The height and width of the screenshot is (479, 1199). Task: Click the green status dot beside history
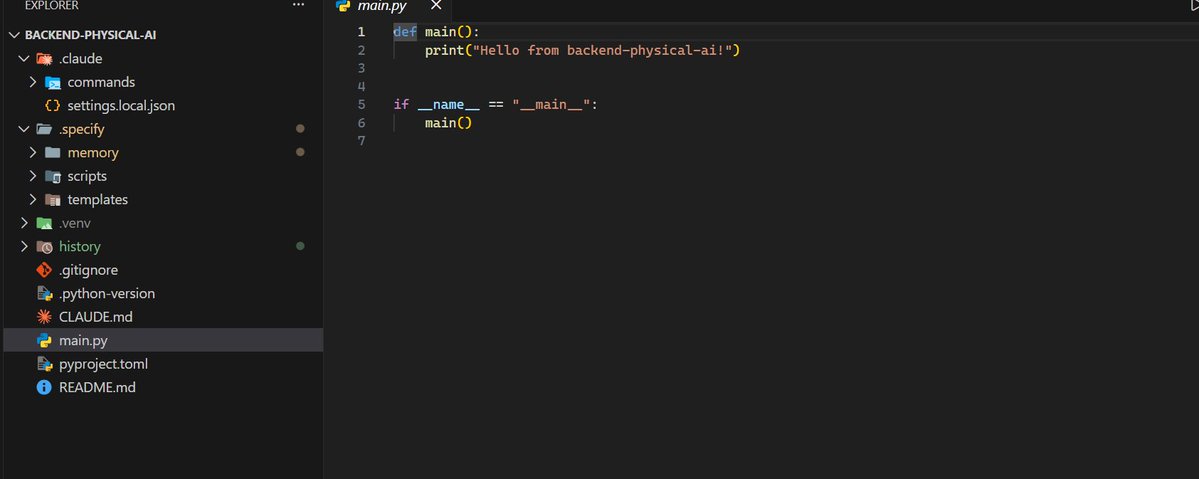301,246
